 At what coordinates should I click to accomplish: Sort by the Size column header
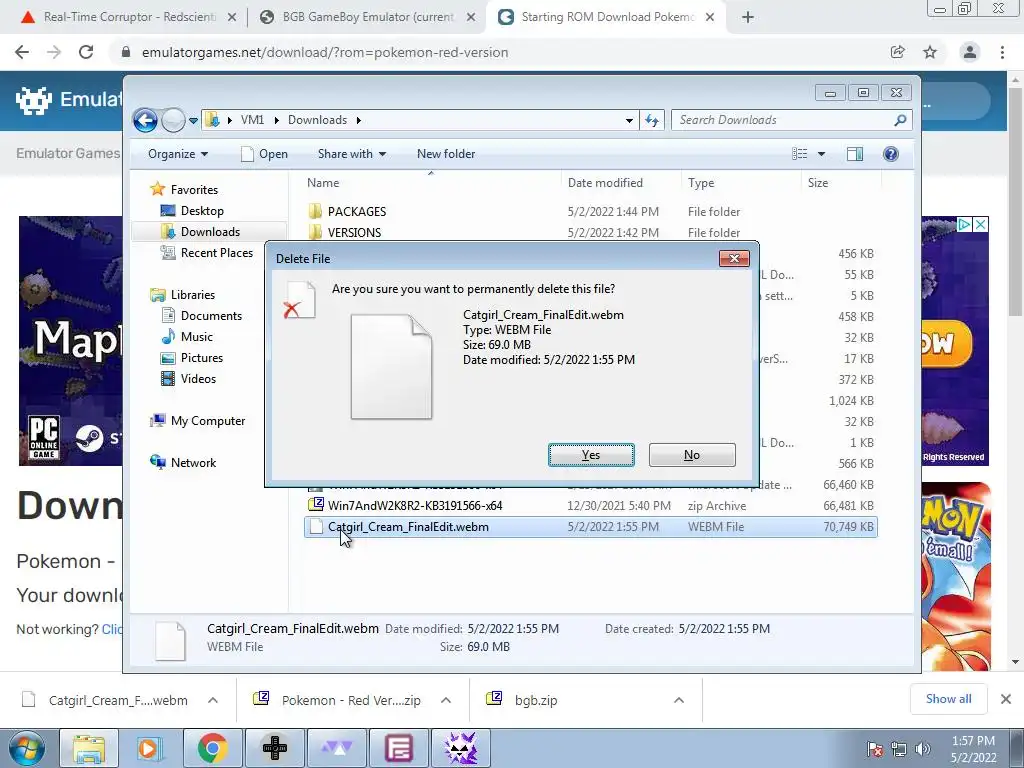(x=840, y=183)
